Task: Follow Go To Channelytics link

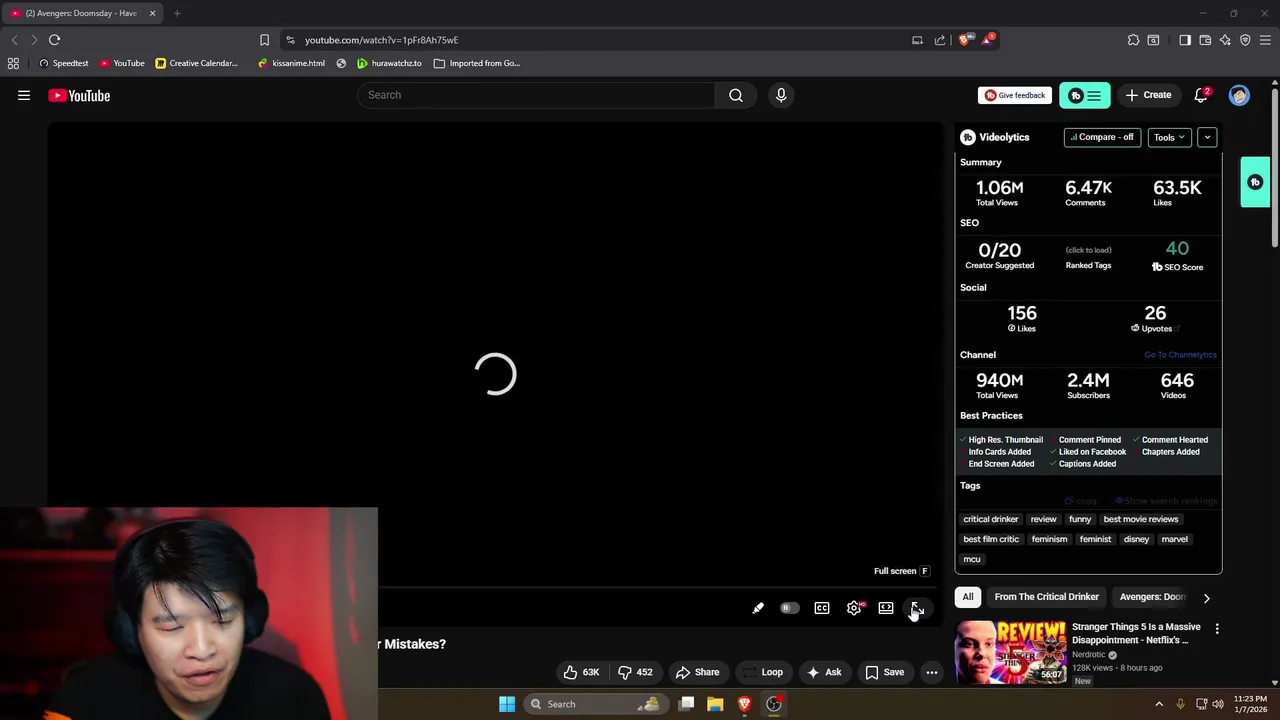Action: (1180, 355)
